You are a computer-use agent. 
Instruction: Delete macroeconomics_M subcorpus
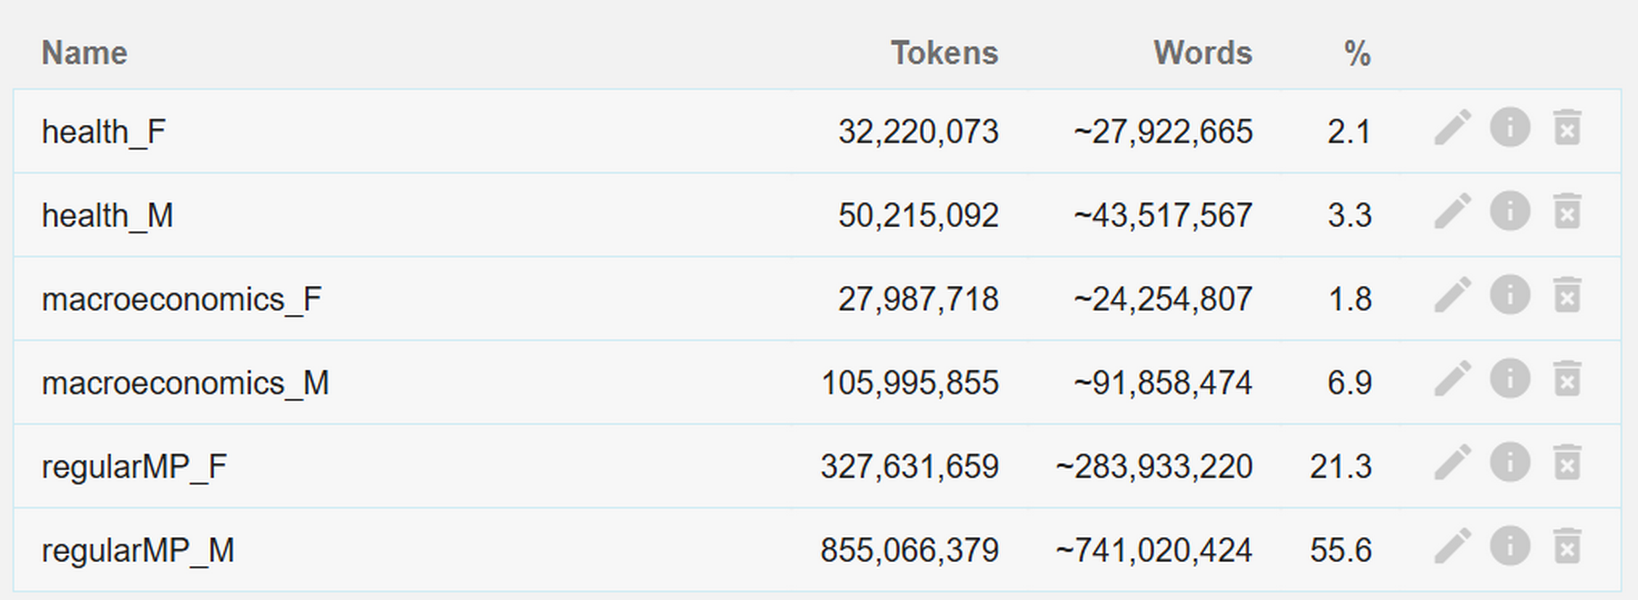click(x=1567, y=380)
